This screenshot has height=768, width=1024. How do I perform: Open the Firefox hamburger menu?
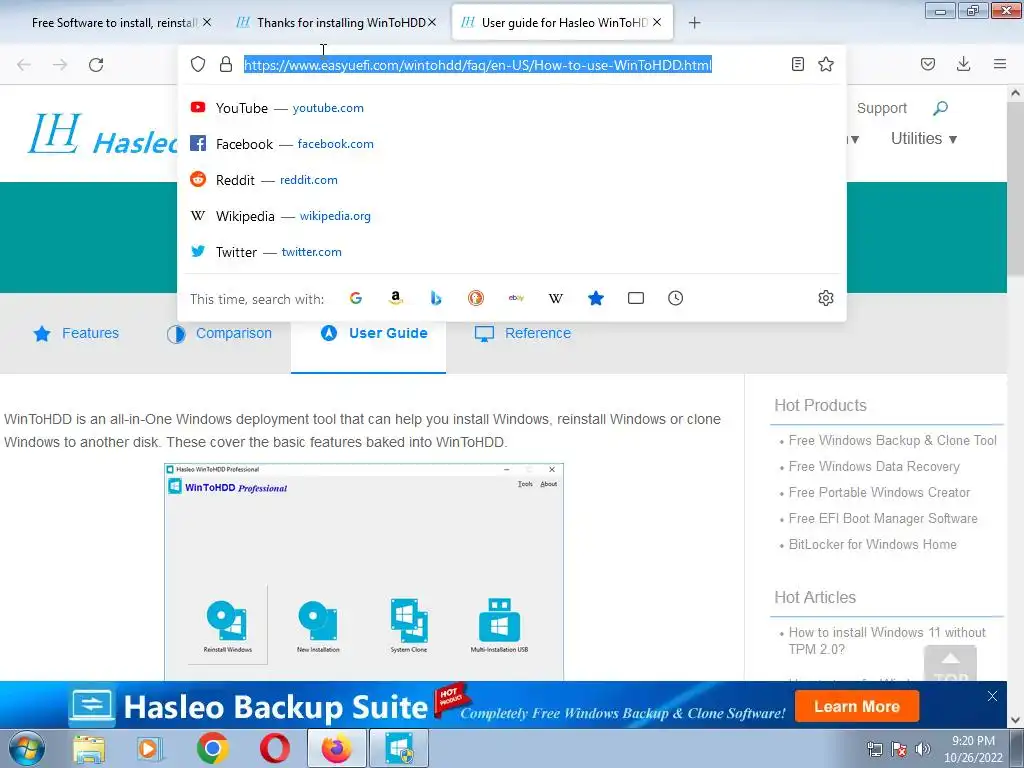(1000, 64)
